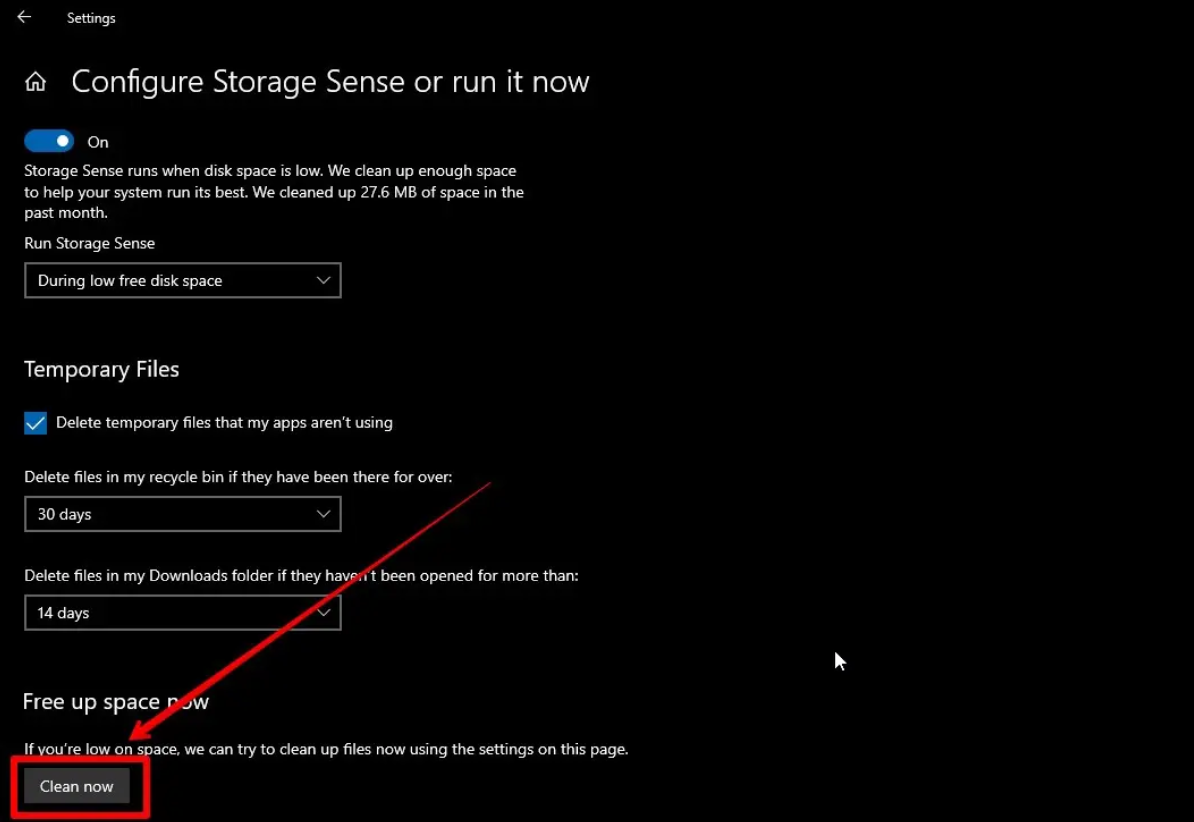Image resolution: width=1194 pixels, height=822 pixels.
Task: Click the chevron arrow beside "14 days"
Action: [323, 613]
